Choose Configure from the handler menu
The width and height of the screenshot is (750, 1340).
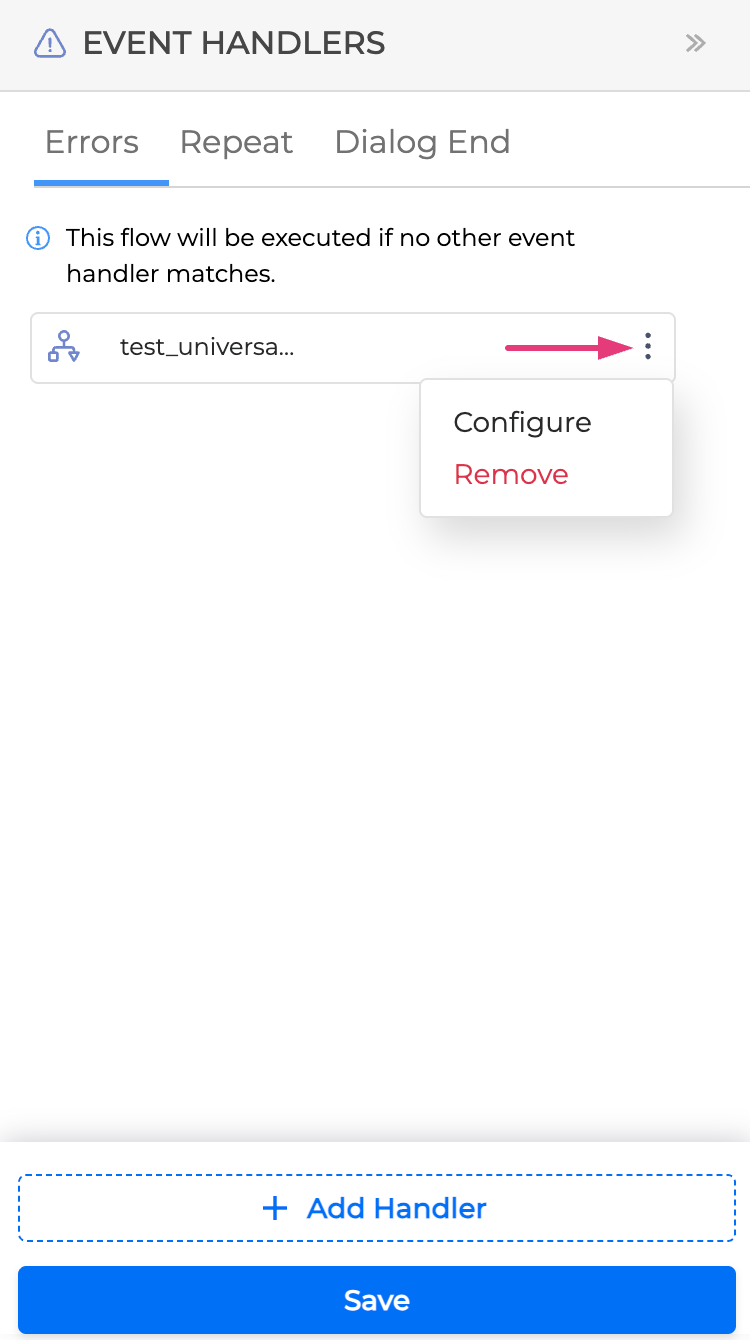[x=522, y=422]
